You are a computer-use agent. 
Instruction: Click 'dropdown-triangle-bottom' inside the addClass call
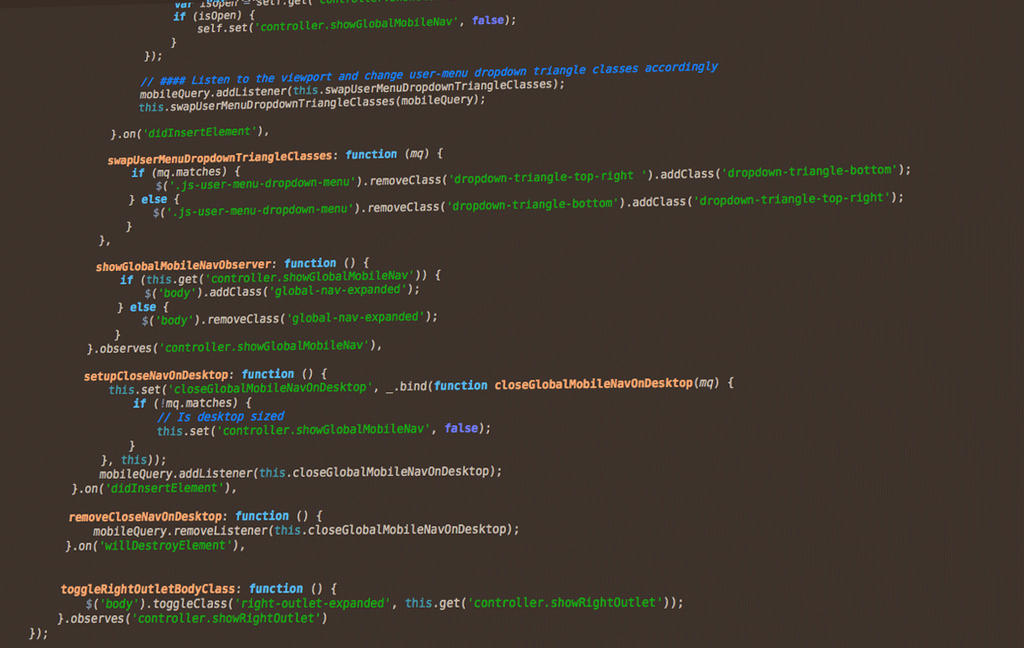(810, 172)
